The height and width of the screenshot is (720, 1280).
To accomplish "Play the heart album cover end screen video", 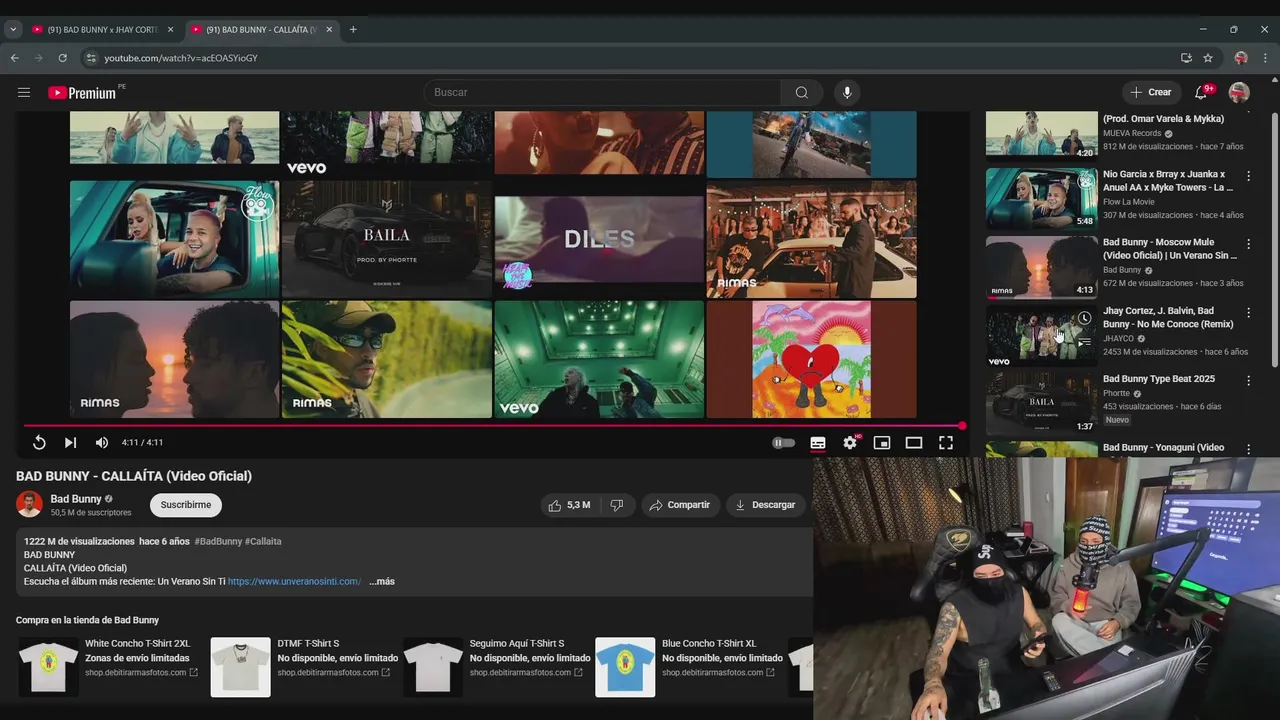I will [x=811, y=359].
